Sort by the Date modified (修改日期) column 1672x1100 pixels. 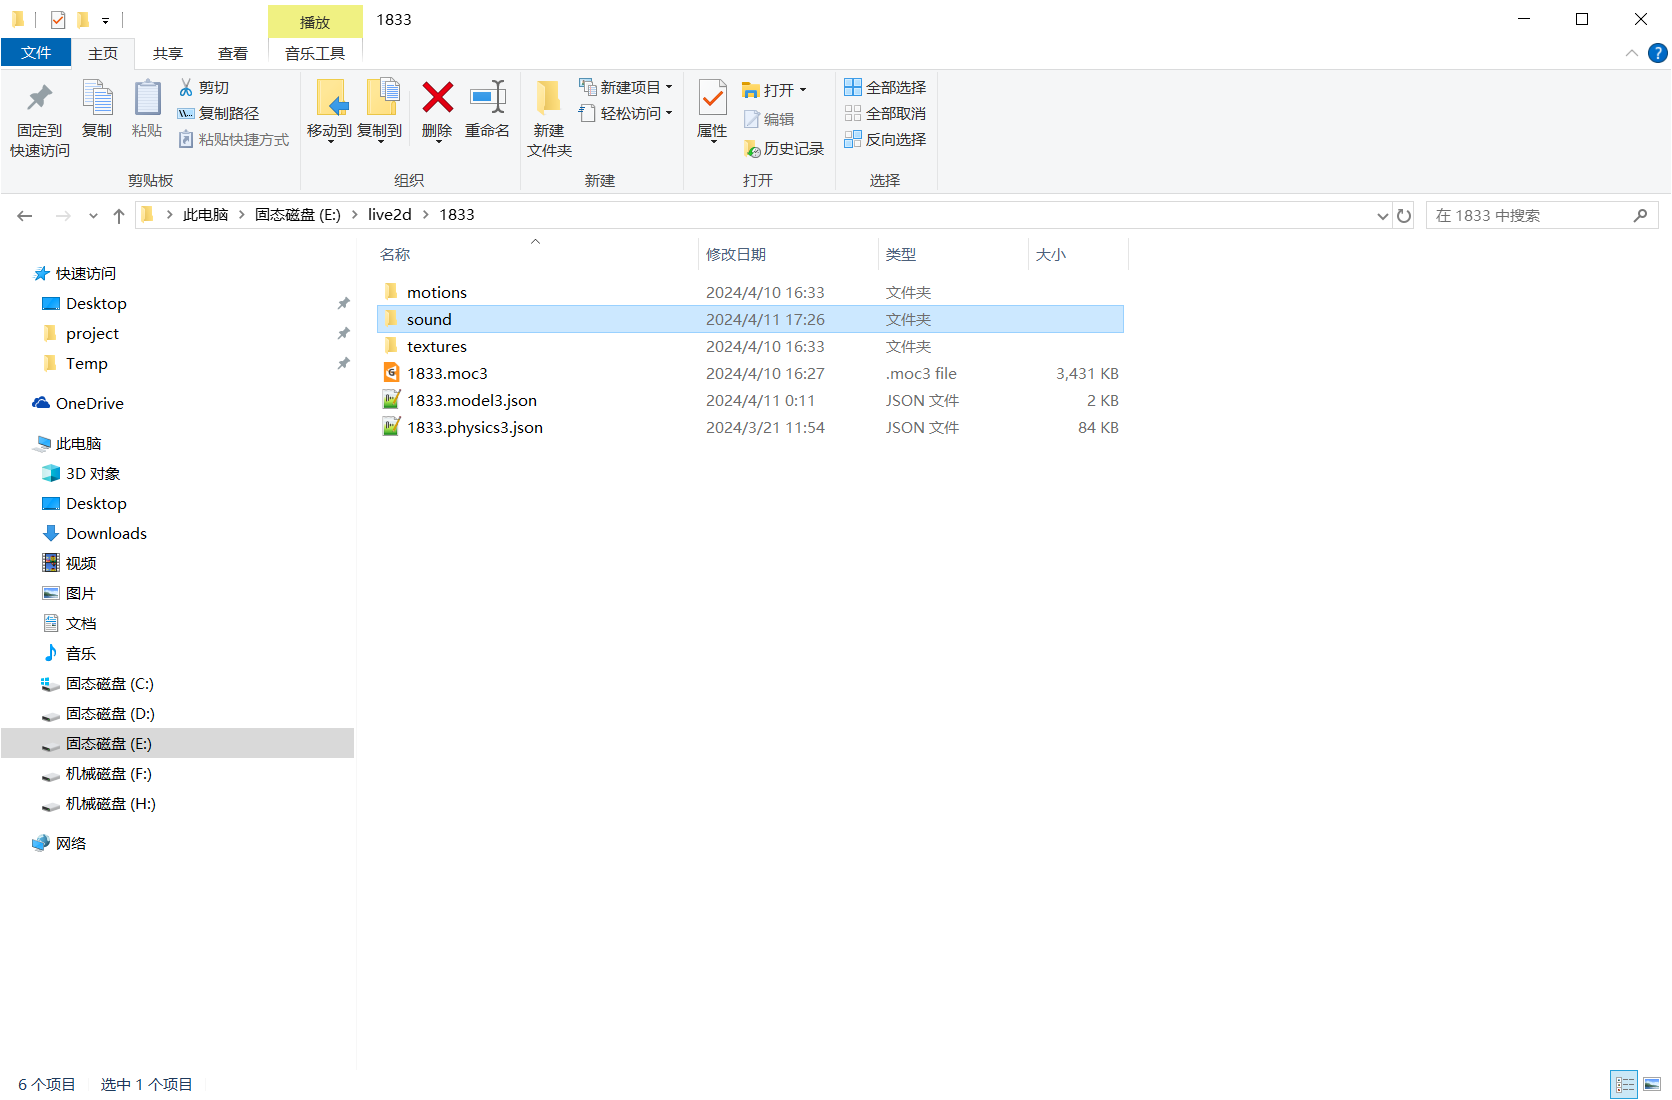point(787,255)
